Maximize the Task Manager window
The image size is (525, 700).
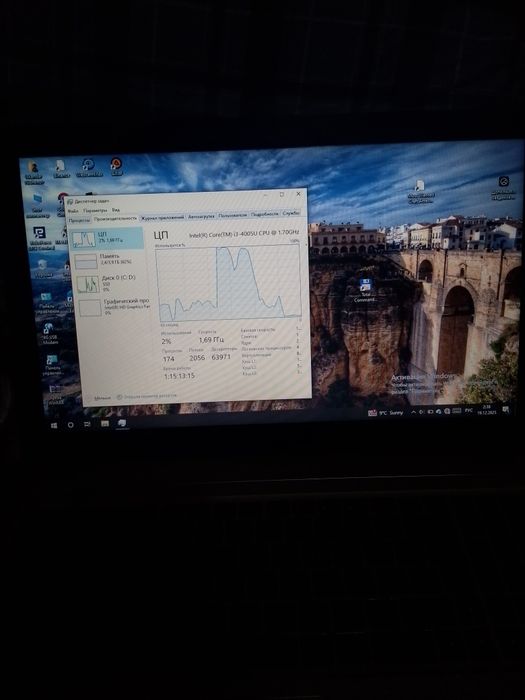click(x=282, y=195)
